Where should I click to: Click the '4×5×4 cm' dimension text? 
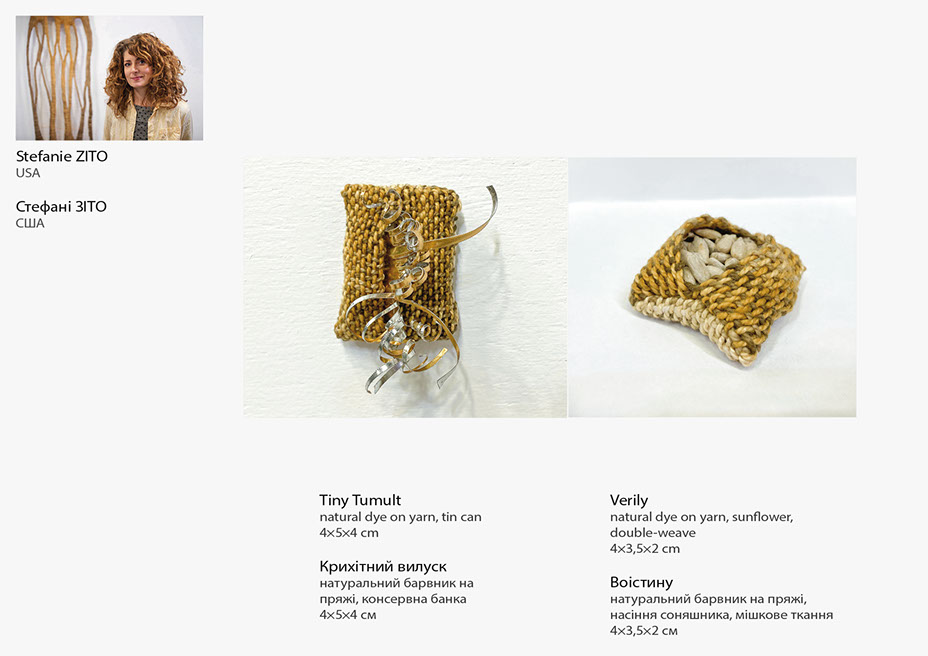349,533
